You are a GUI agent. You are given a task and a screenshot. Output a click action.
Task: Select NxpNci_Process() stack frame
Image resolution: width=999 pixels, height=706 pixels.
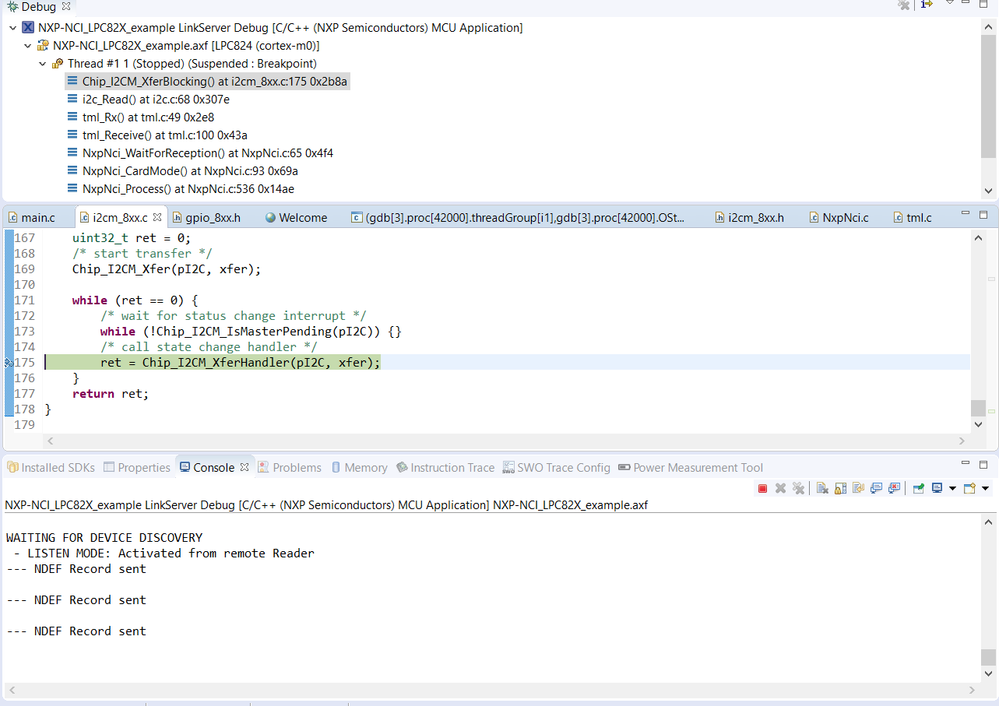181,189
